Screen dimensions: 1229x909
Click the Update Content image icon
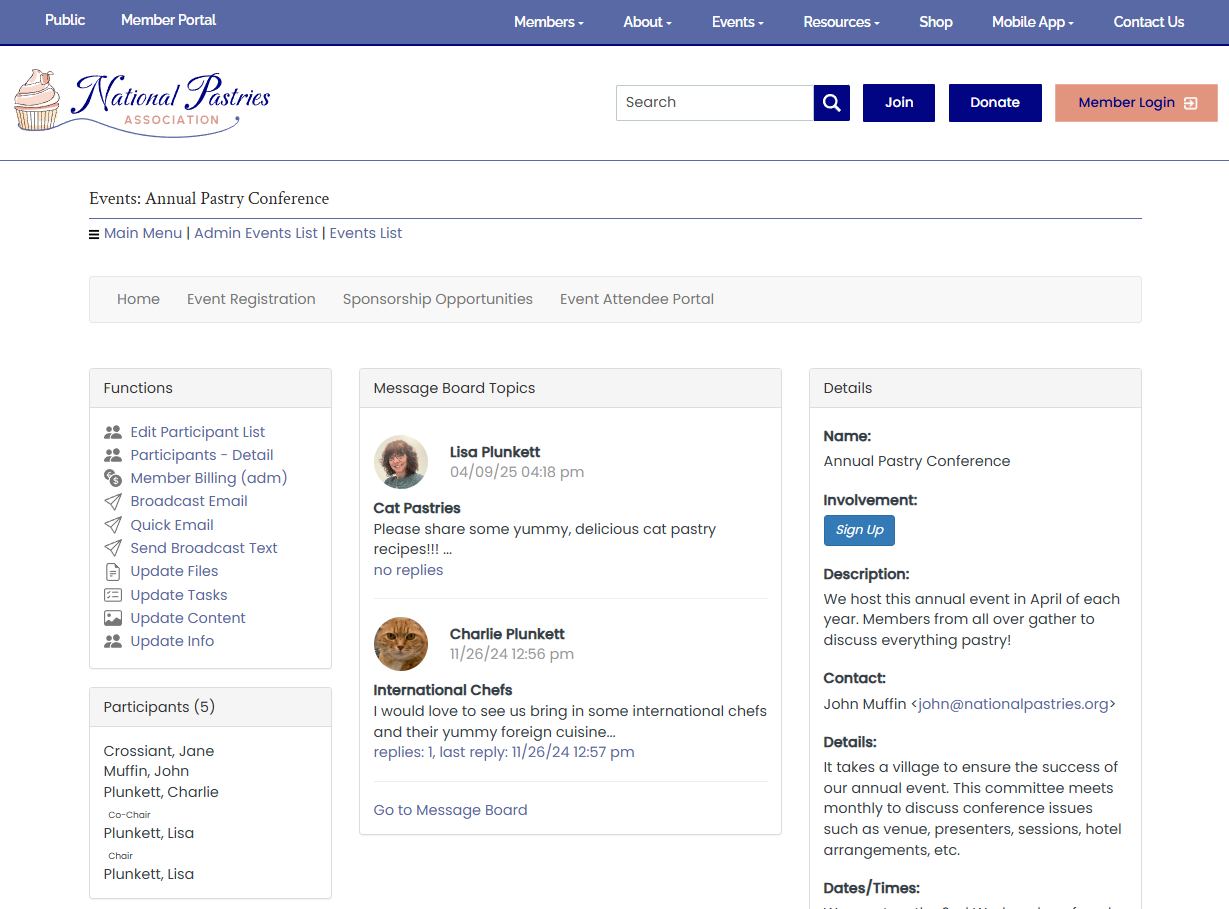tap(112, 617)
